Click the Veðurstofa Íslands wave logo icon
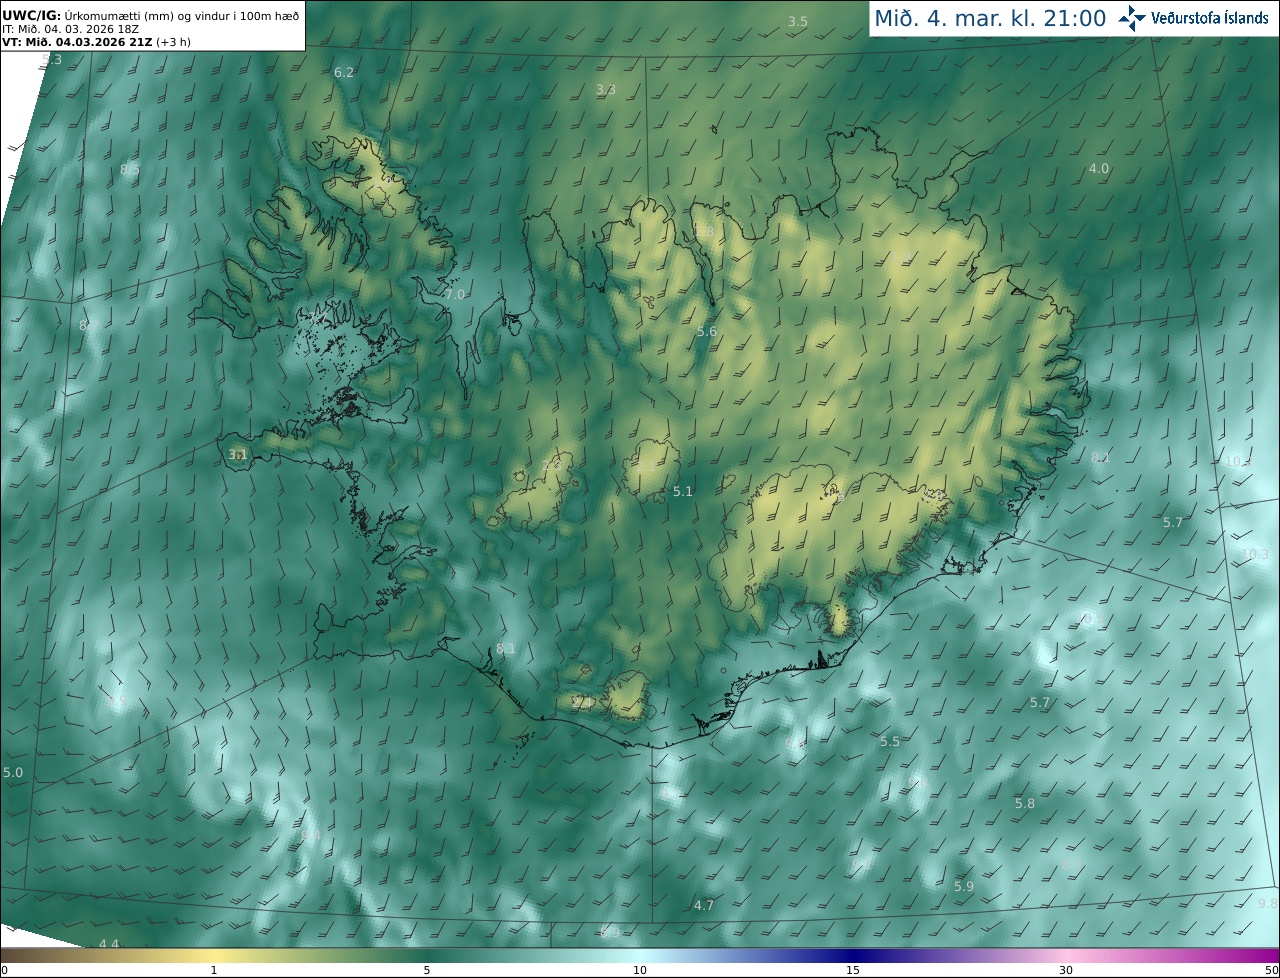Image resolution: width=1280 pixels, height=978 pixels. click(1132, 17)
